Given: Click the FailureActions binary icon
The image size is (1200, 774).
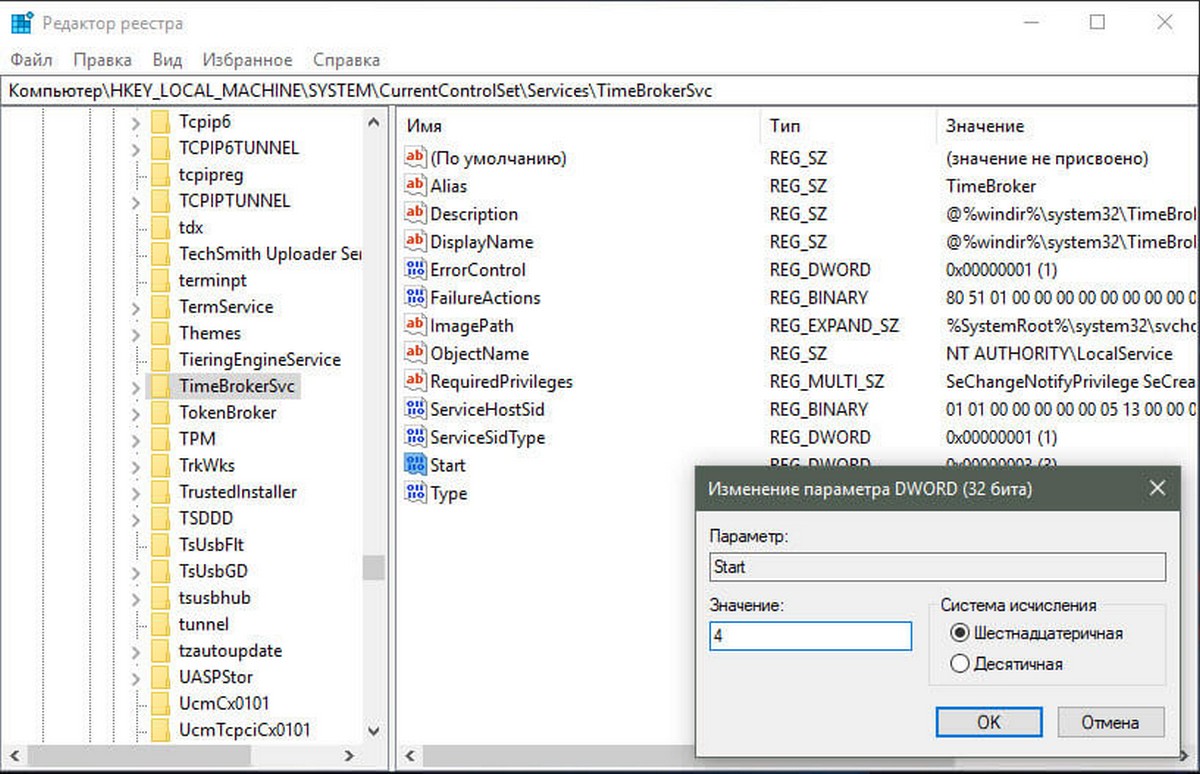Looking at the screenshot, I should tap(415, 297).
